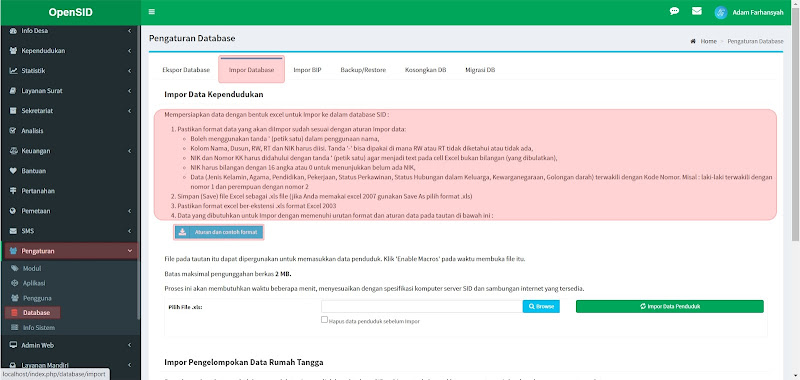The height and width of the screenshot is (380, 800).
Task: Click Pertanahan map signs icon
Action: pyautogui.click(x=13, y=191)
